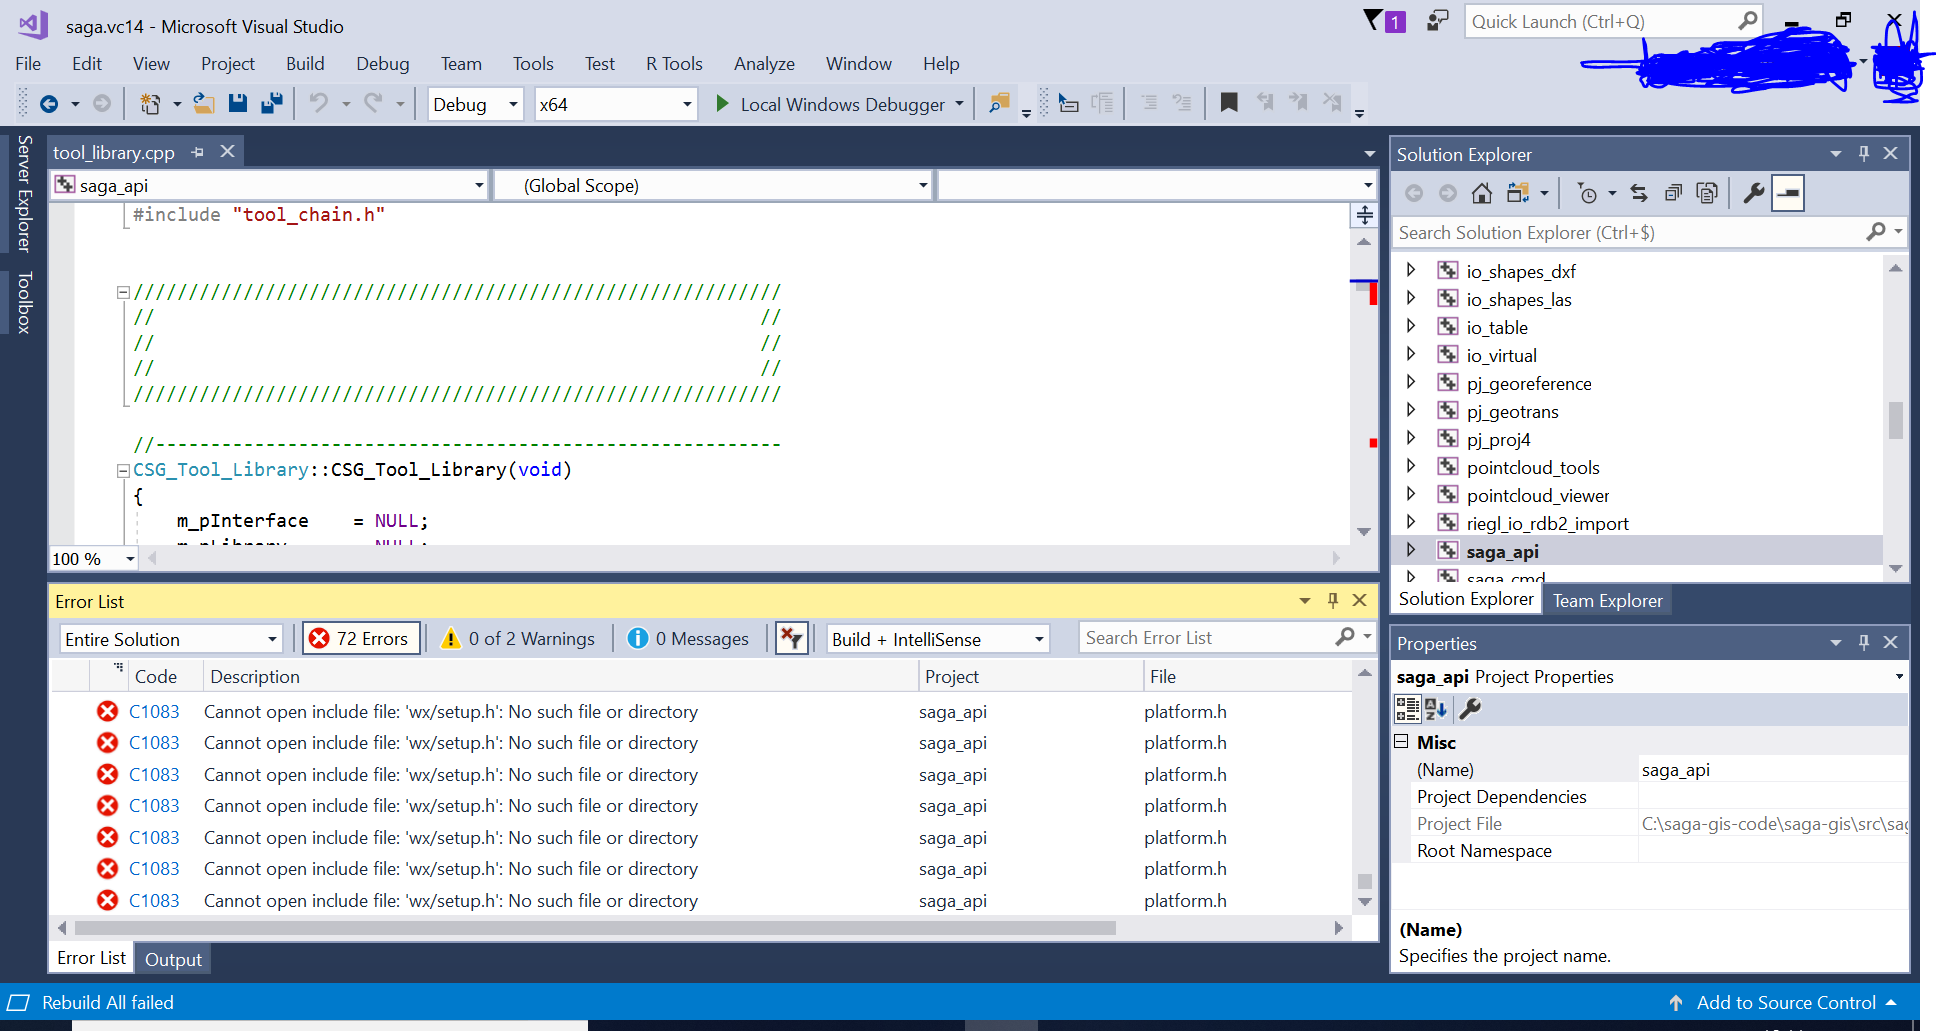Click the notifications flag icon
Image resolution: width=1936 pixels, height=1031 pixels.
pos(1384,20)
